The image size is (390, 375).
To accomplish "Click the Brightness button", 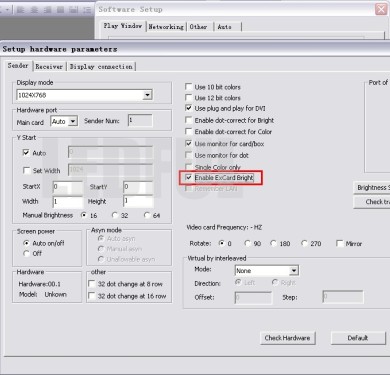I will (372, 188).
